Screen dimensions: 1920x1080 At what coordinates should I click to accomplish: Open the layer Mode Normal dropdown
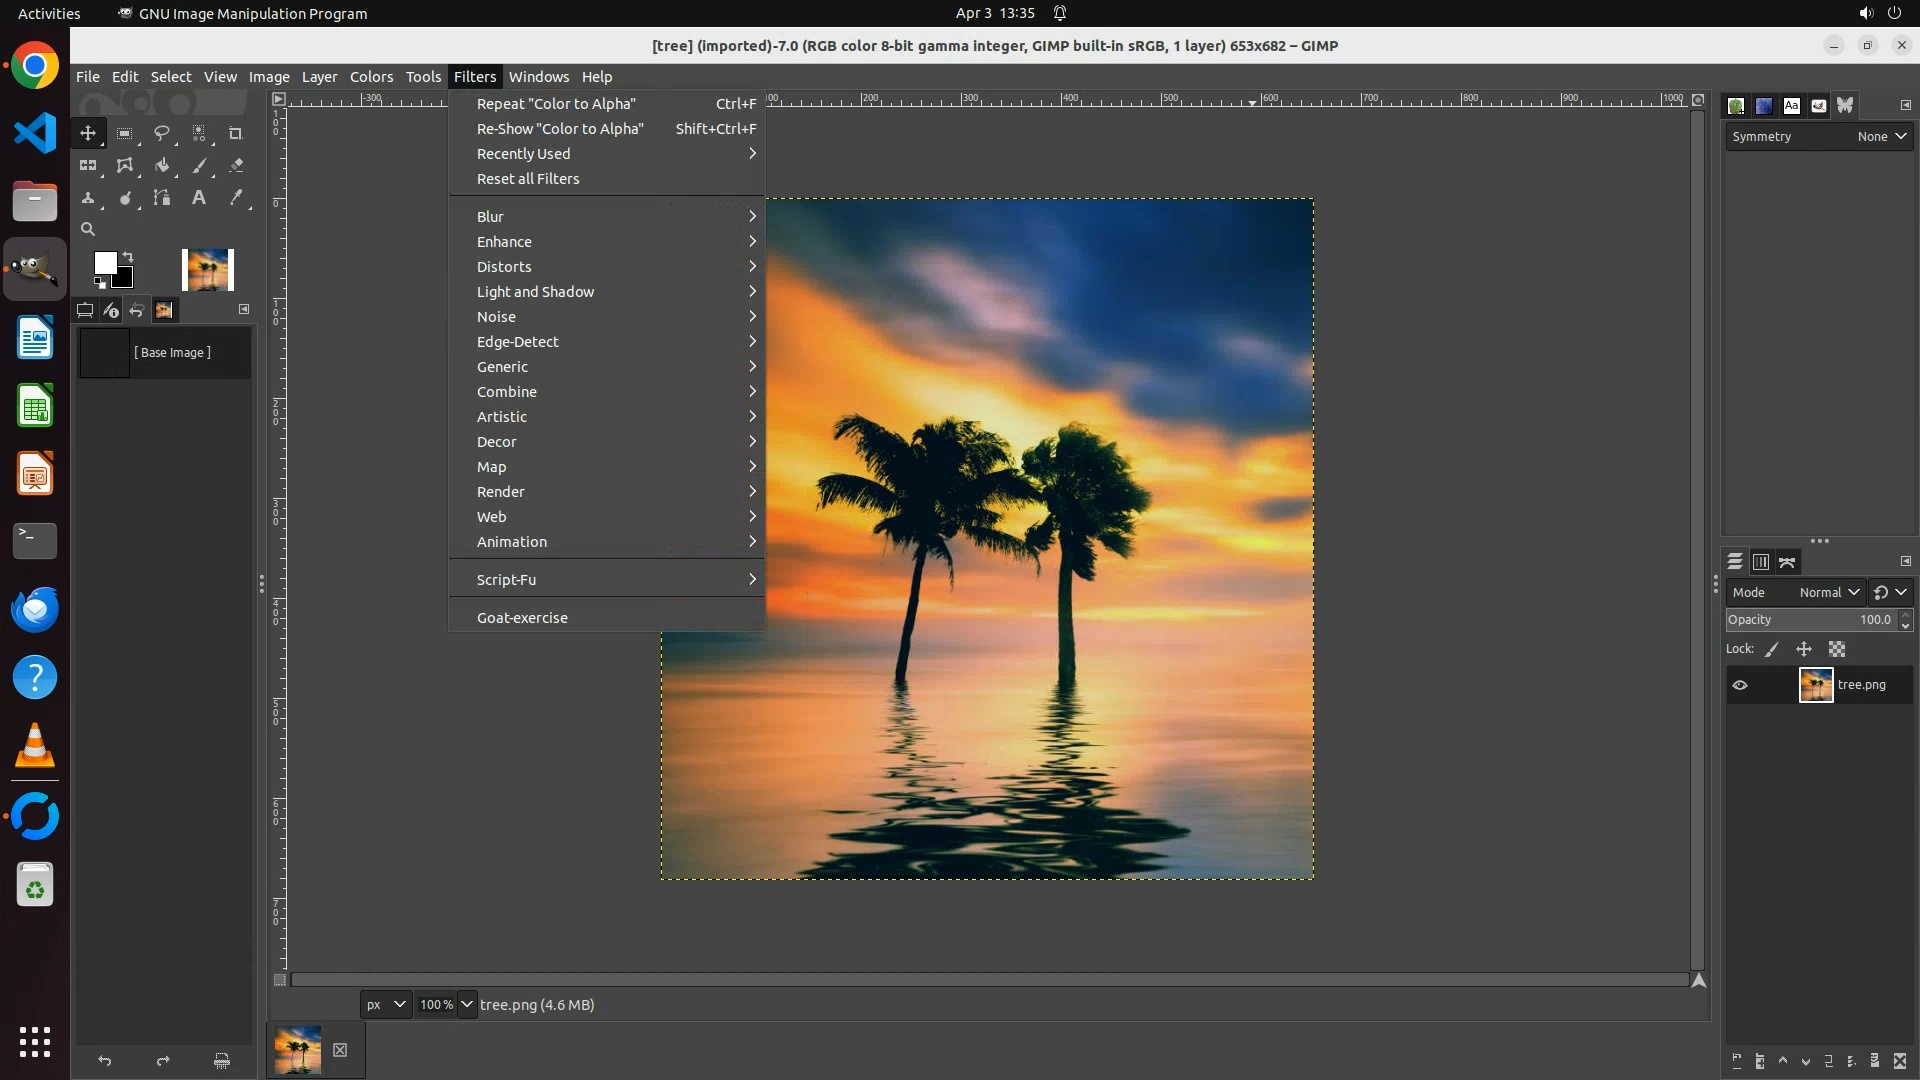click(1828, 592)
